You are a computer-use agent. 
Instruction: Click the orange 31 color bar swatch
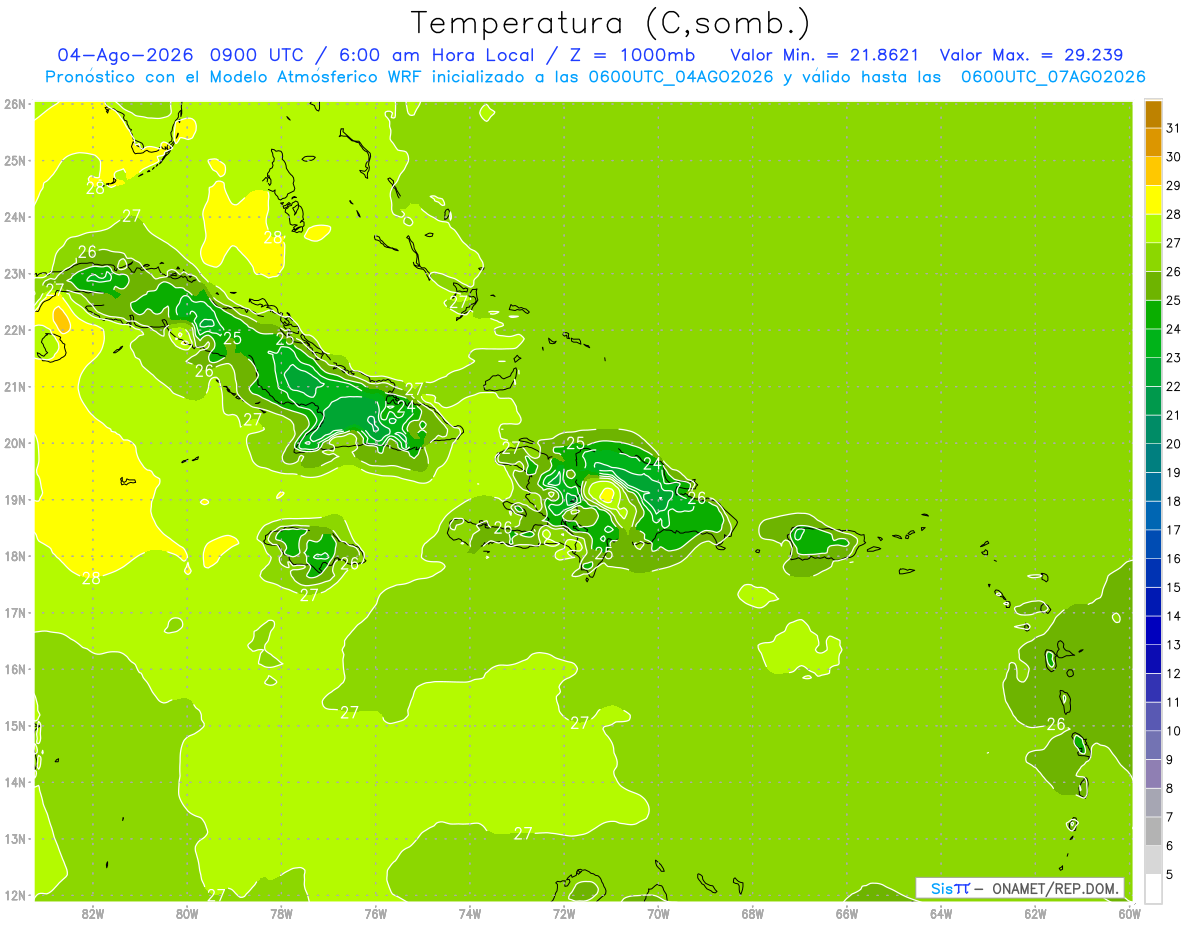1153,114
